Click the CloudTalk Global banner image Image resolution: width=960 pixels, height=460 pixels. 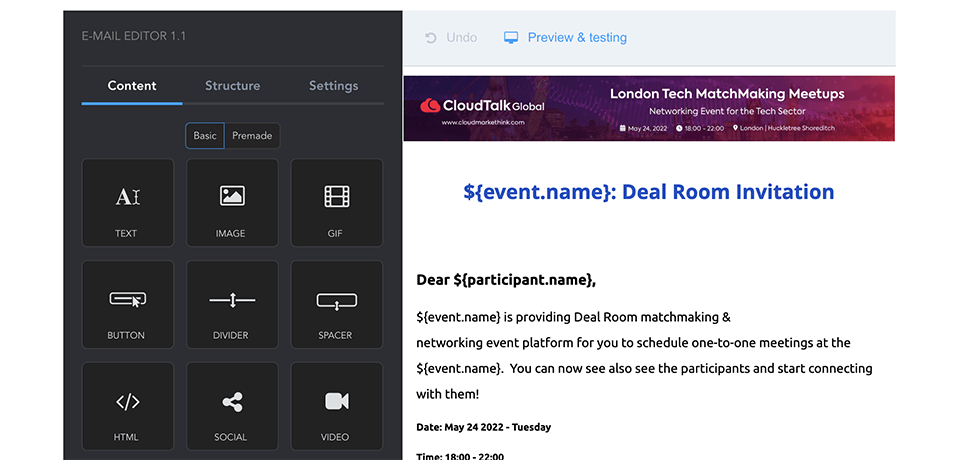tap(649, 108)
